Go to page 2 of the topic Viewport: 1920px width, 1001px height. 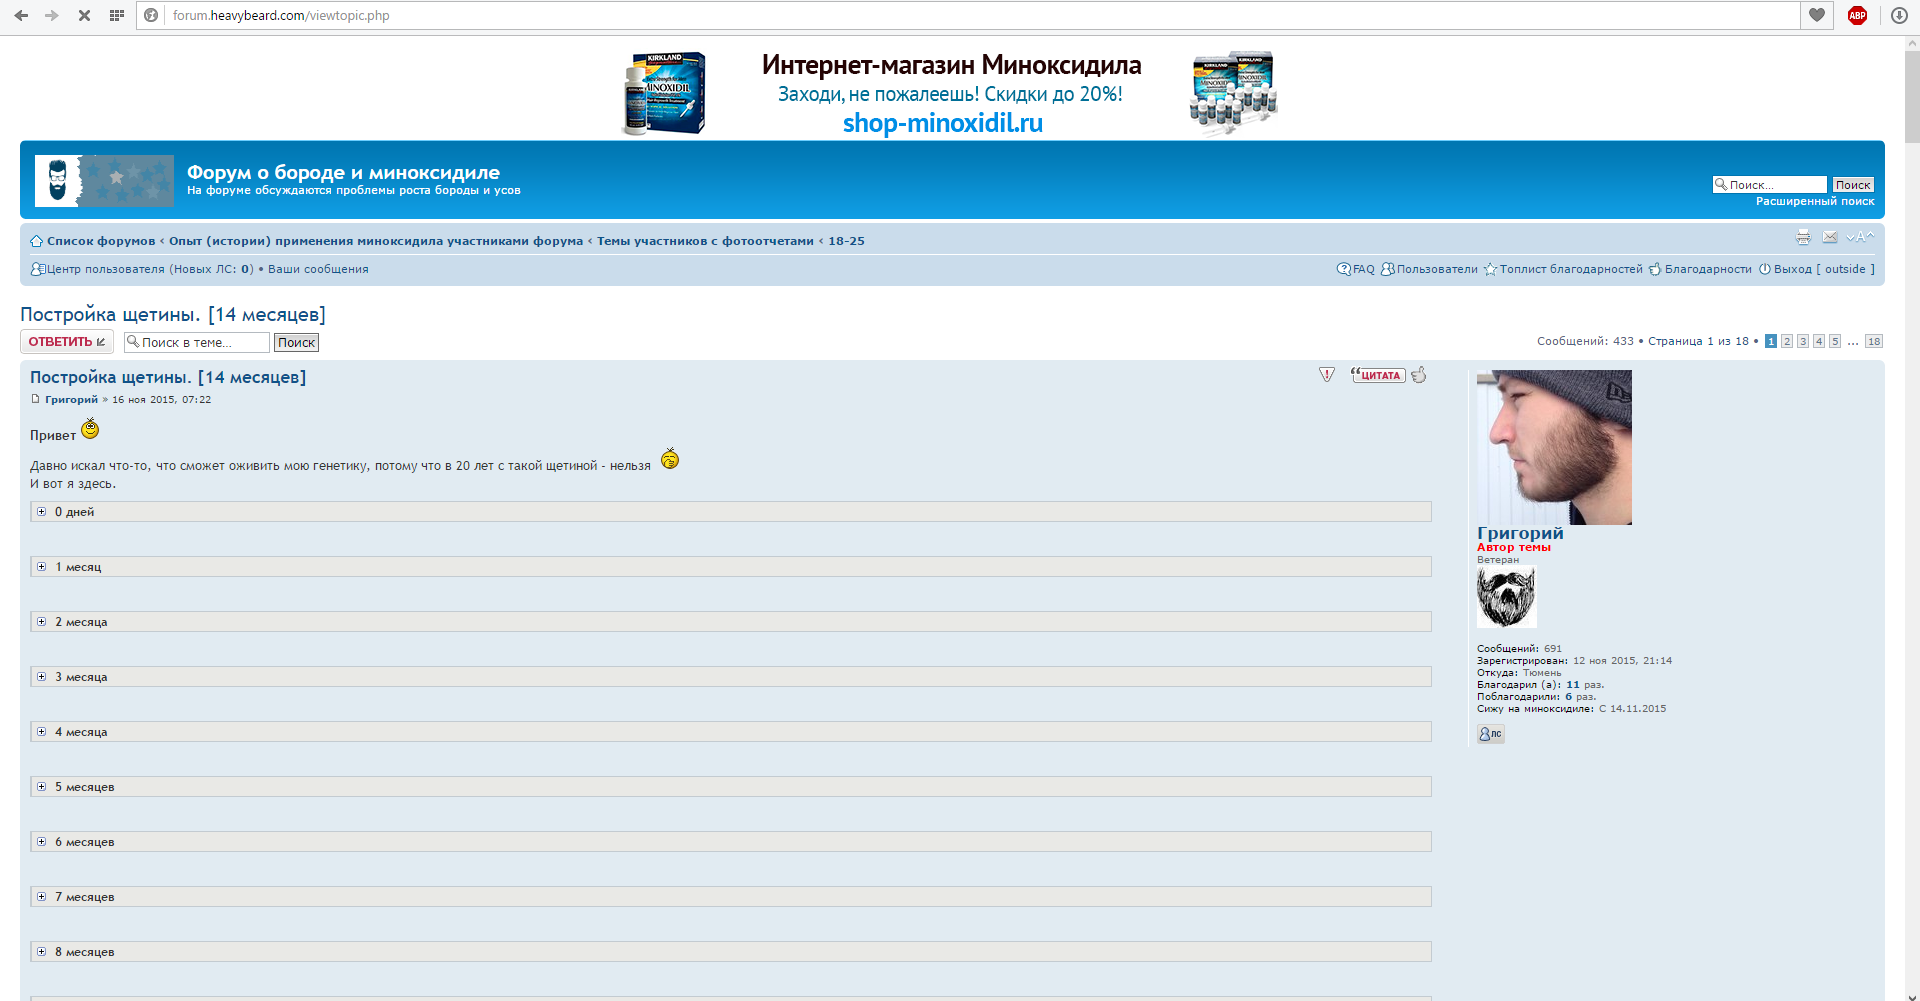tap(1787, 341)
